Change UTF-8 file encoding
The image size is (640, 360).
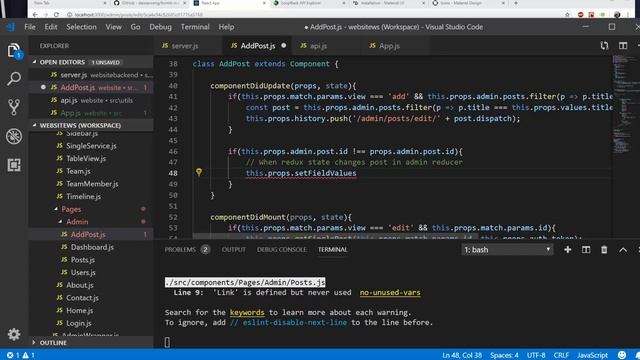[x=536, y=355]
